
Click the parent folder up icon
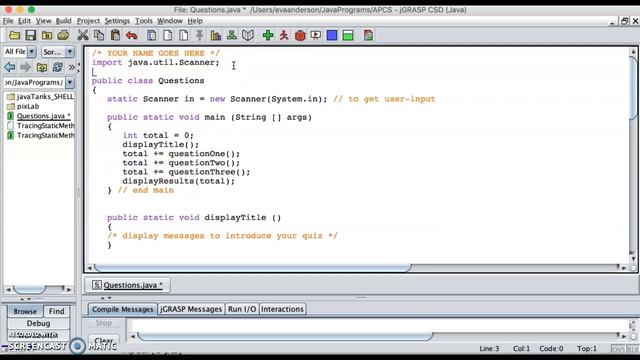(x=42, y=67)
